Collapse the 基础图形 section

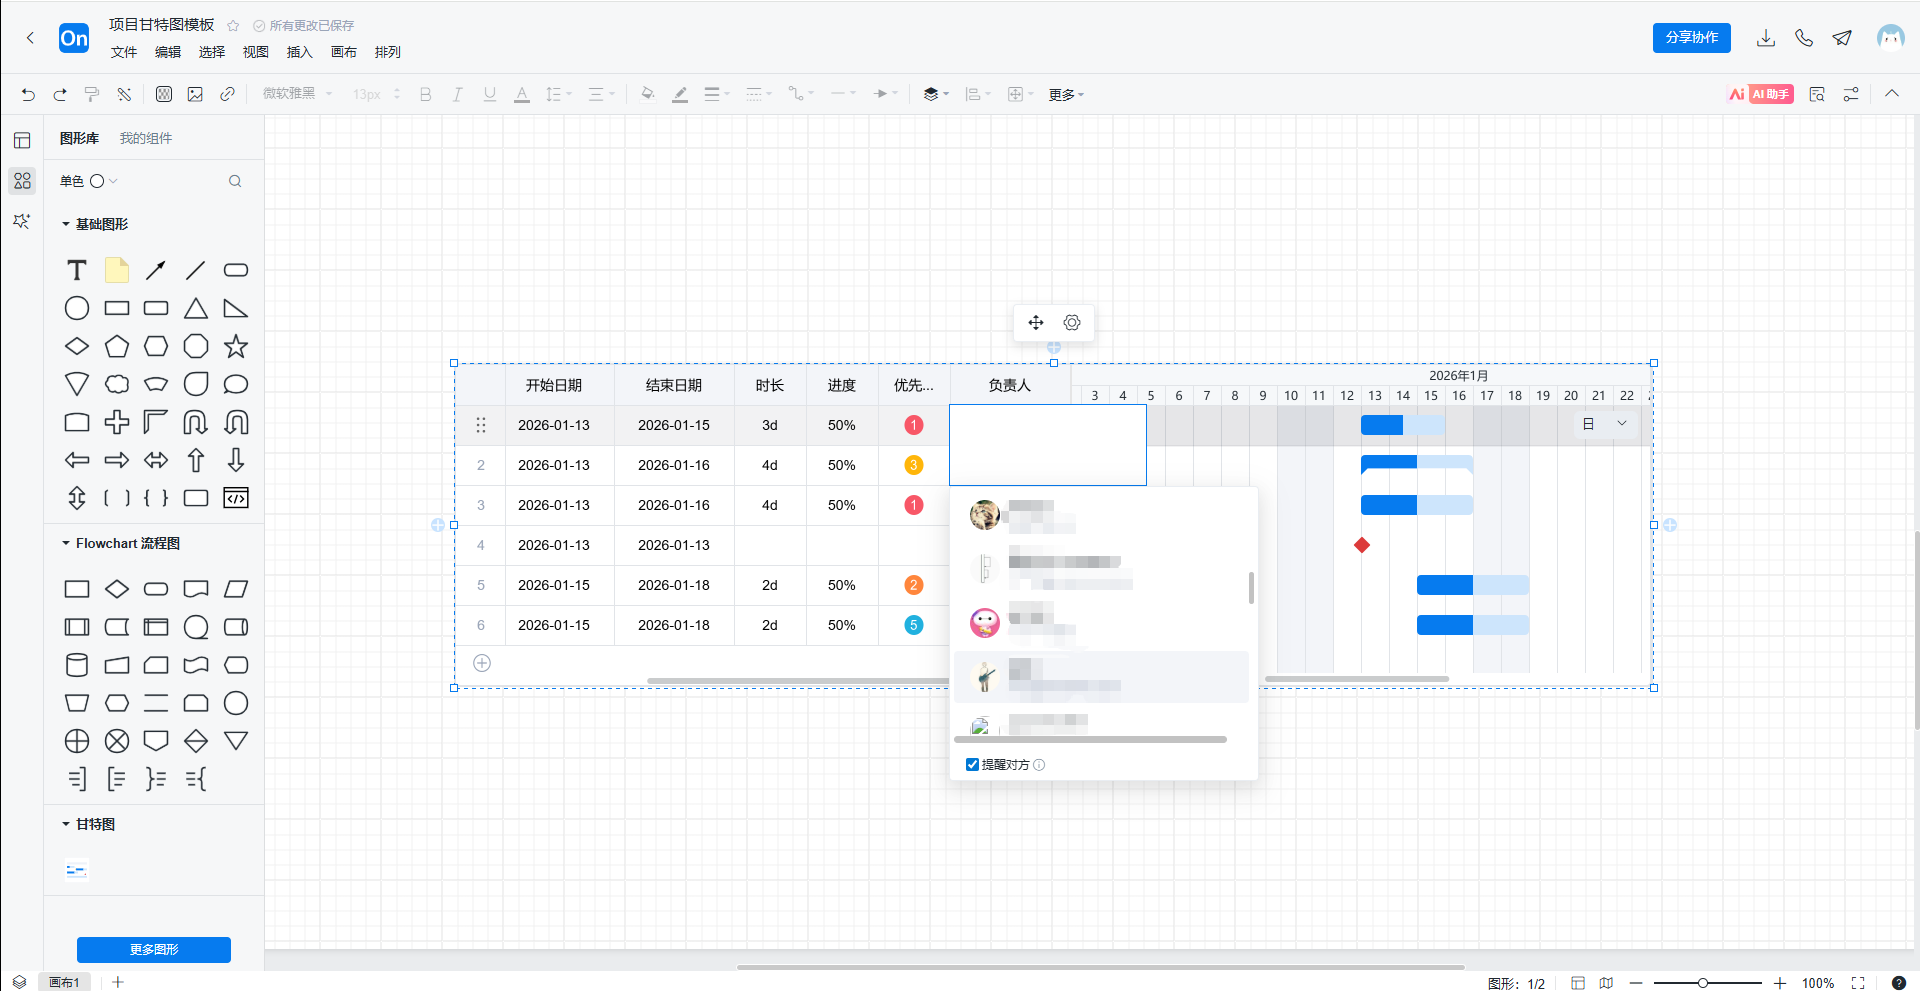(66, 224)
